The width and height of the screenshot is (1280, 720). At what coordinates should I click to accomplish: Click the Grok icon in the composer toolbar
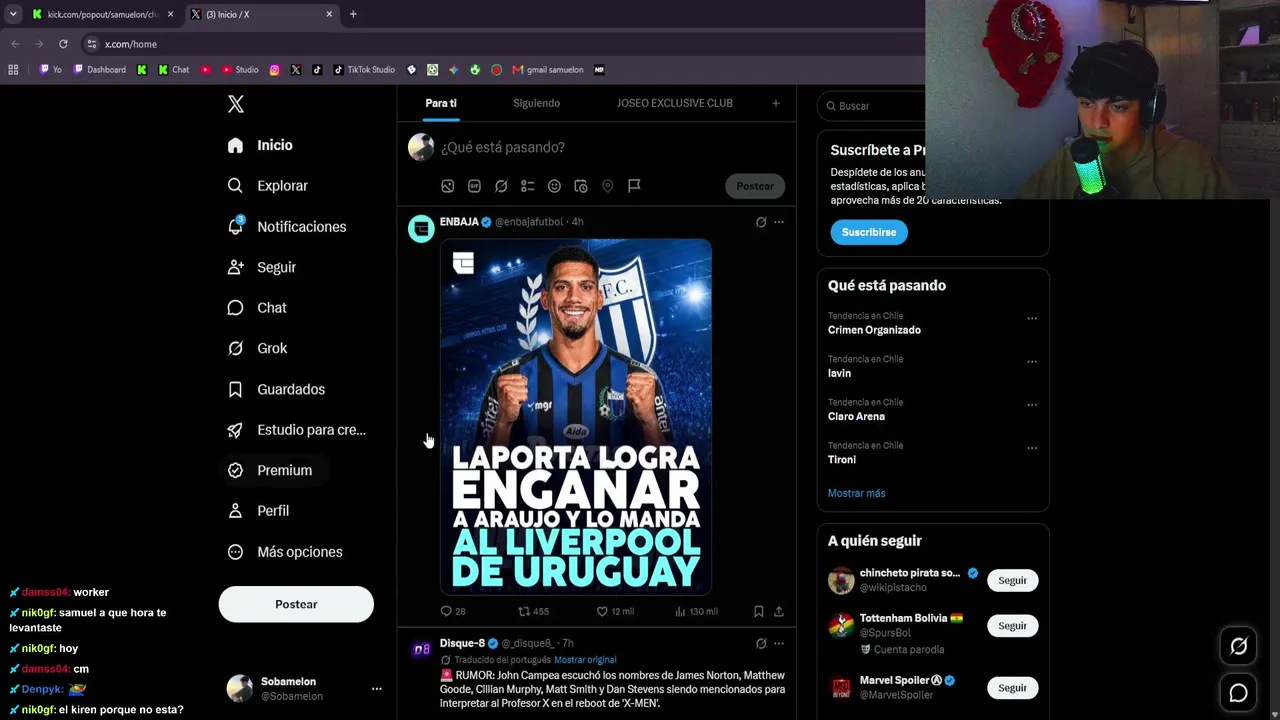pyautogui.click(x=501, y=186)
